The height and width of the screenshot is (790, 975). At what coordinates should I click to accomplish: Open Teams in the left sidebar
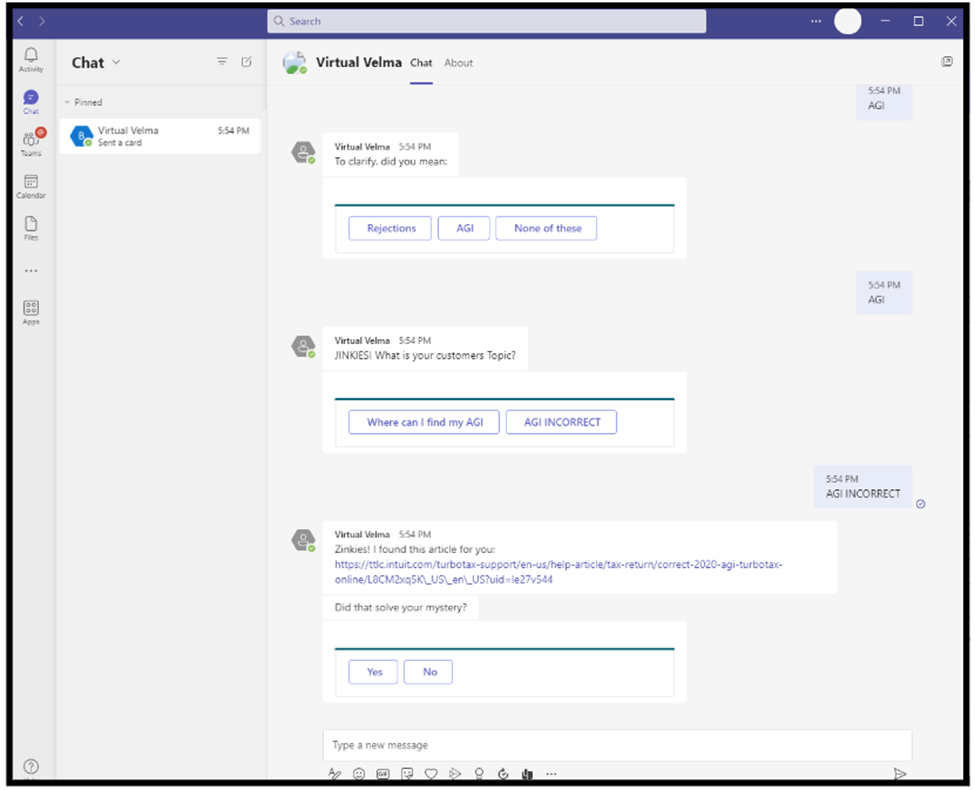[31, 143]
